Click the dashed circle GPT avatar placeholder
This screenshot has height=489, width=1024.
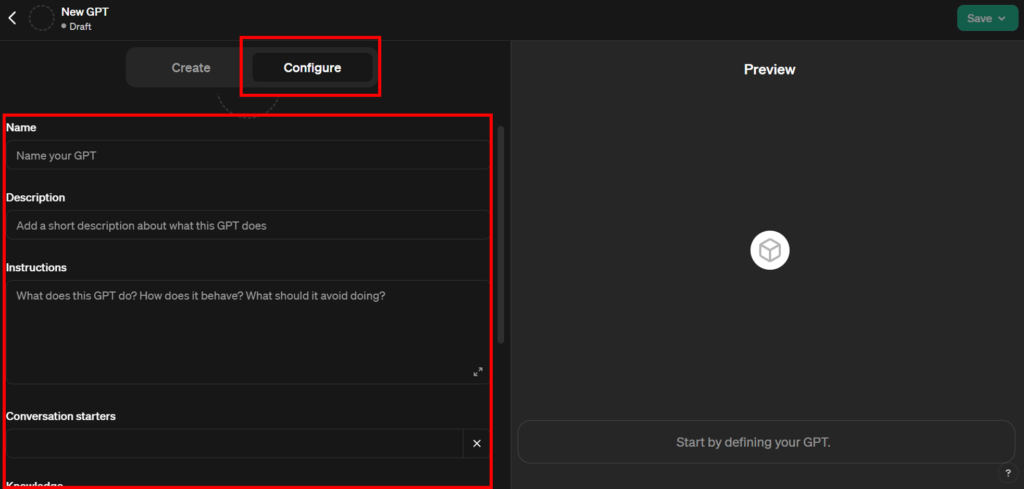point(42,18)
